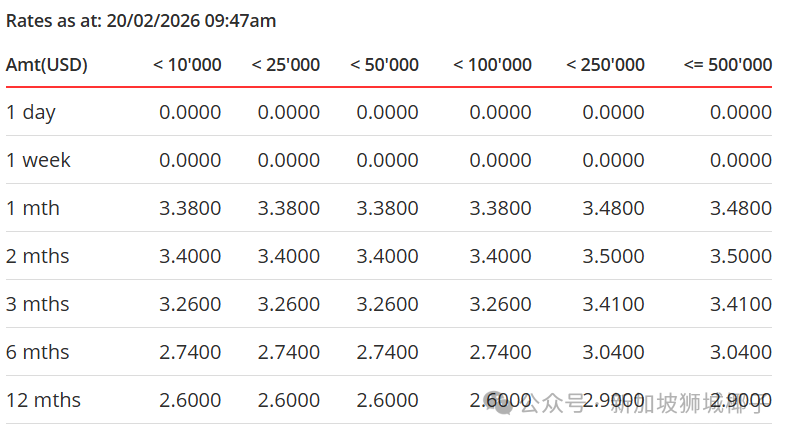Image resolution: width=795 pixels, height=435 pixels.
Task: Click the 2 mths row label
Action: point(38,256)
